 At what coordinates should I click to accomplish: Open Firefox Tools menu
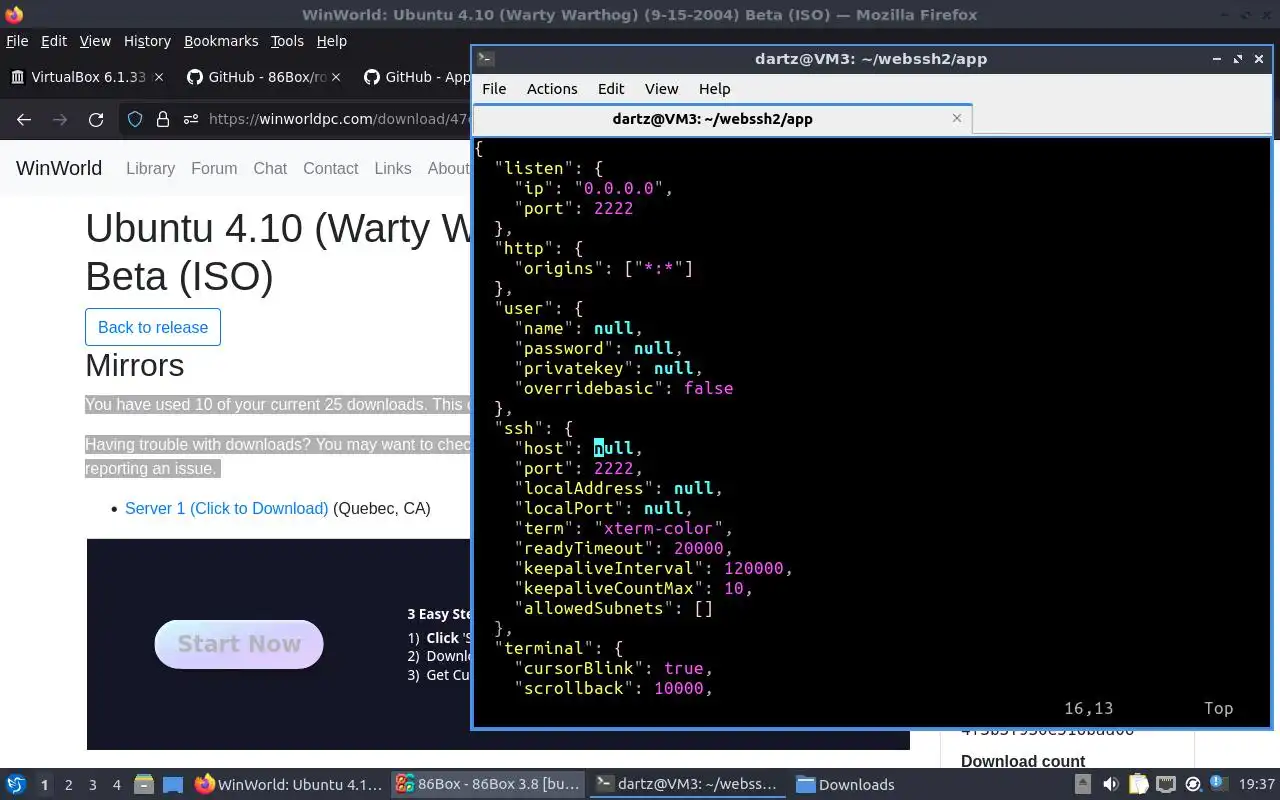(287, 41)
